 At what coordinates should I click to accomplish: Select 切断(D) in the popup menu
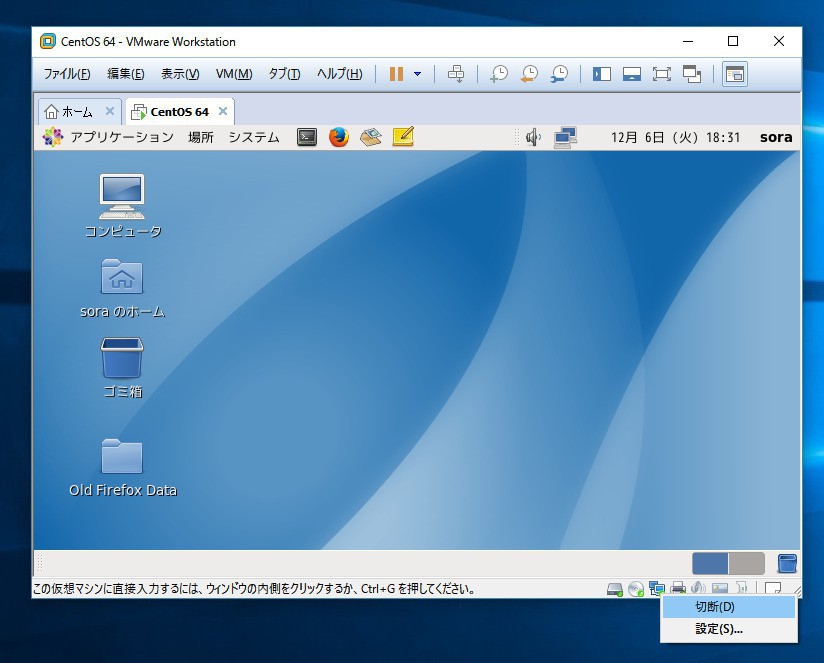pyautogui.click(x=715, y=607)
